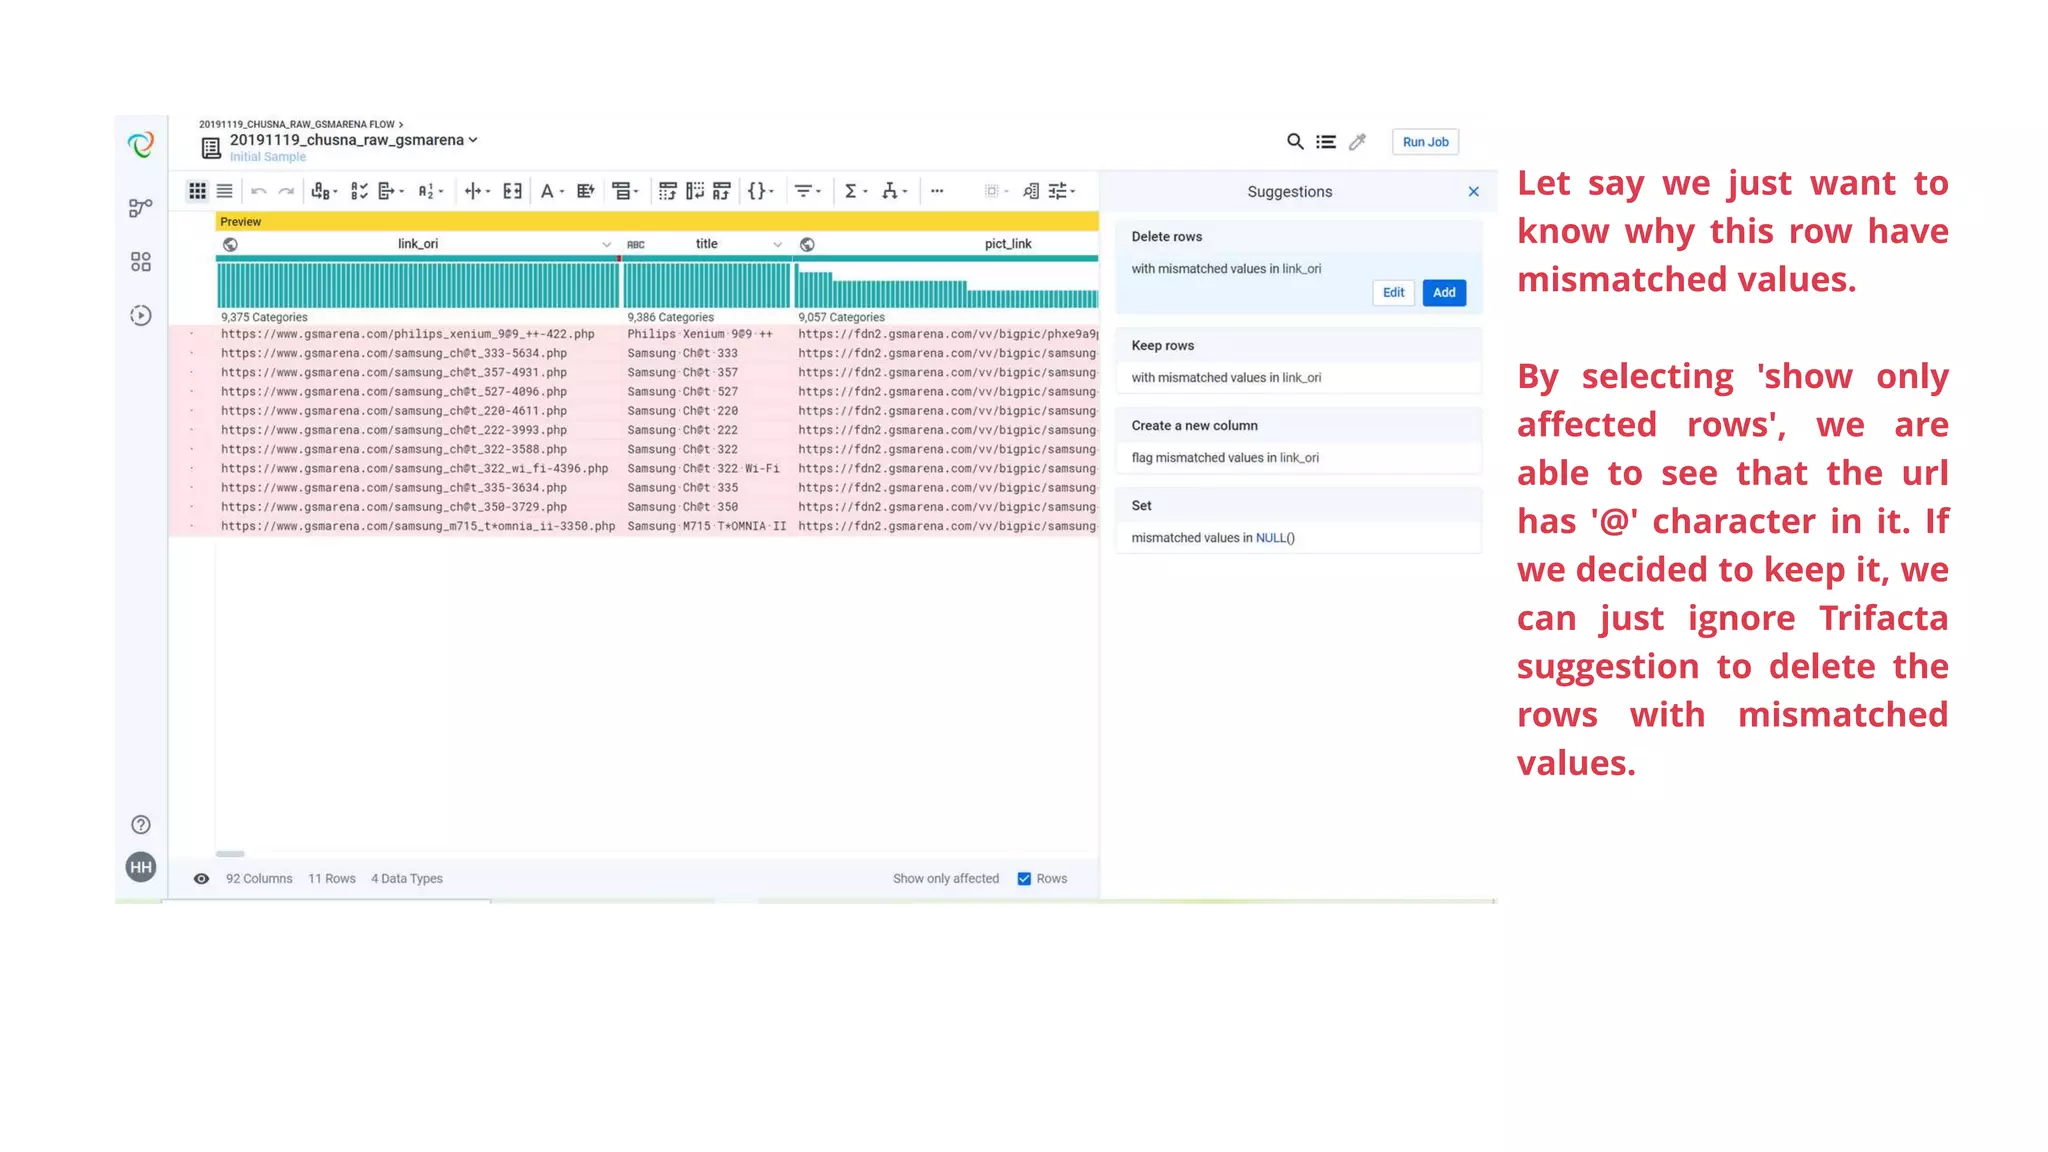The image size is (2048, 1152).
Task: Open the split column tool
Action: click(477, 191)
